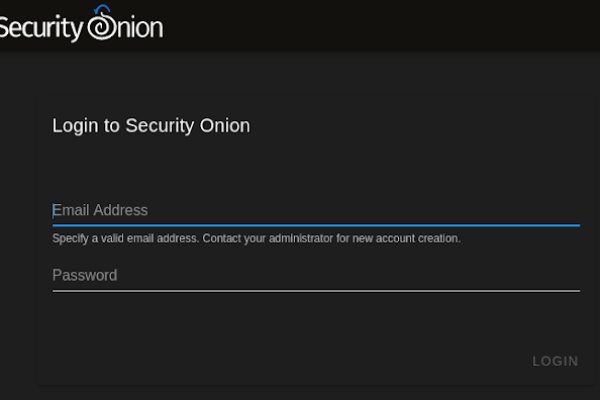Viewport: 600px width, 400px height.
Task: Click the blinking text cursor in the email field
Action: 54,210
